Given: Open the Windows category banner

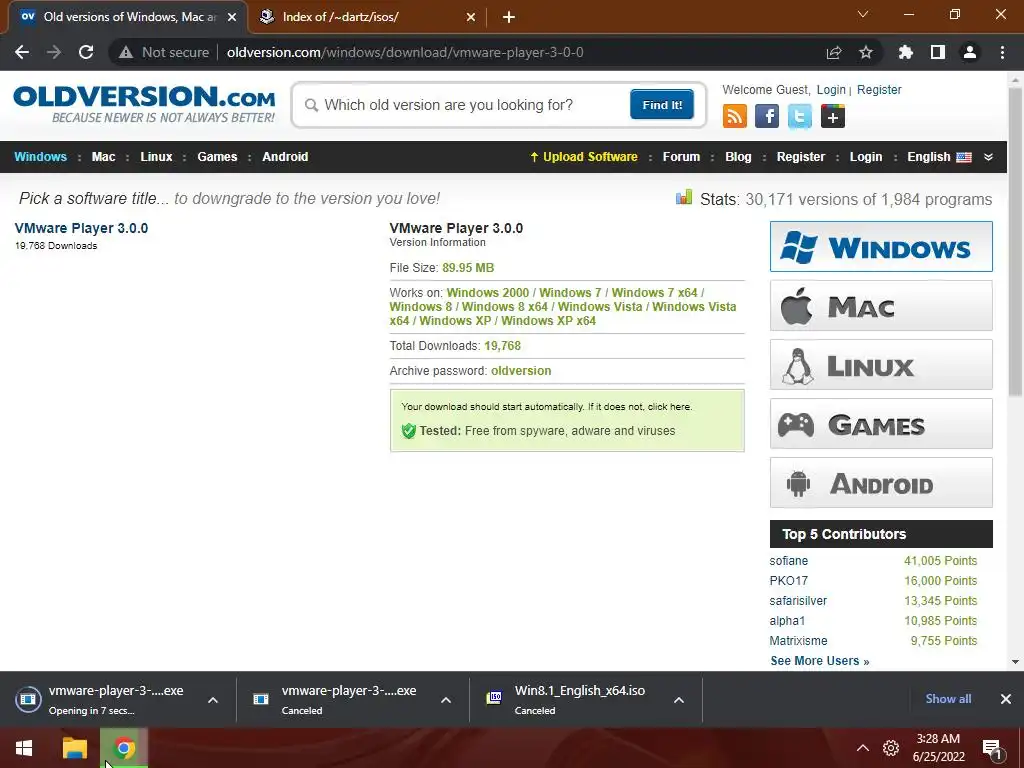Looking at the screenshot, I should (x=881, y=246).
